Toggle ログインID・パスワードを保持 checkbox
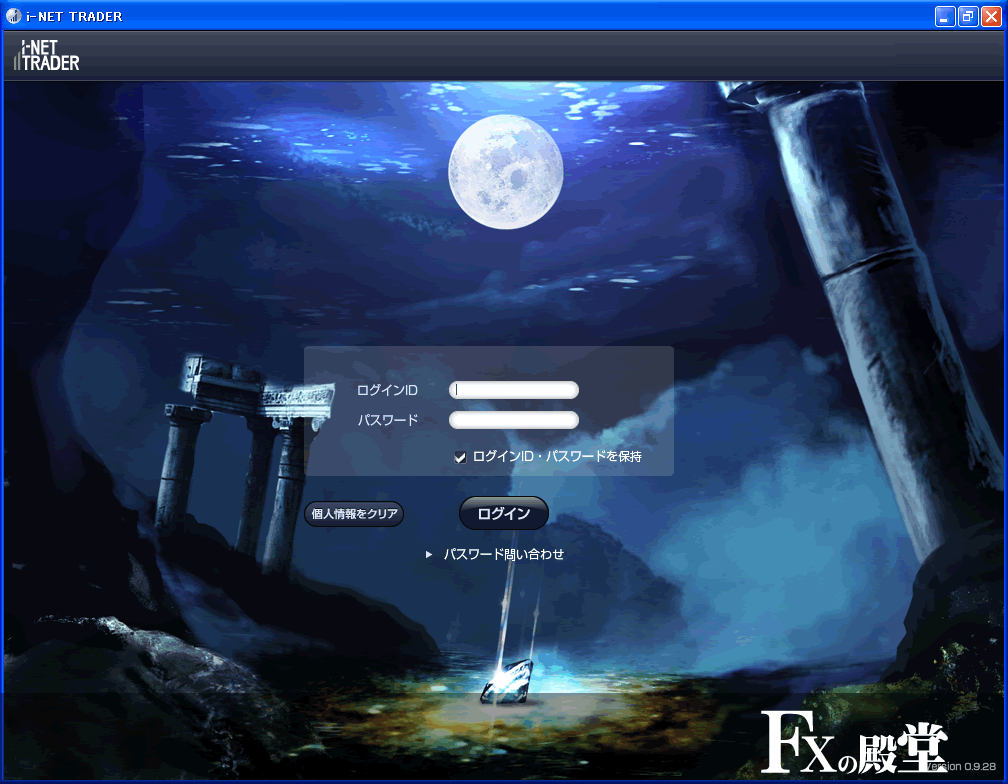Image resolution: width=1008 pixels, height=784 pixels. [x=460, y=458]
